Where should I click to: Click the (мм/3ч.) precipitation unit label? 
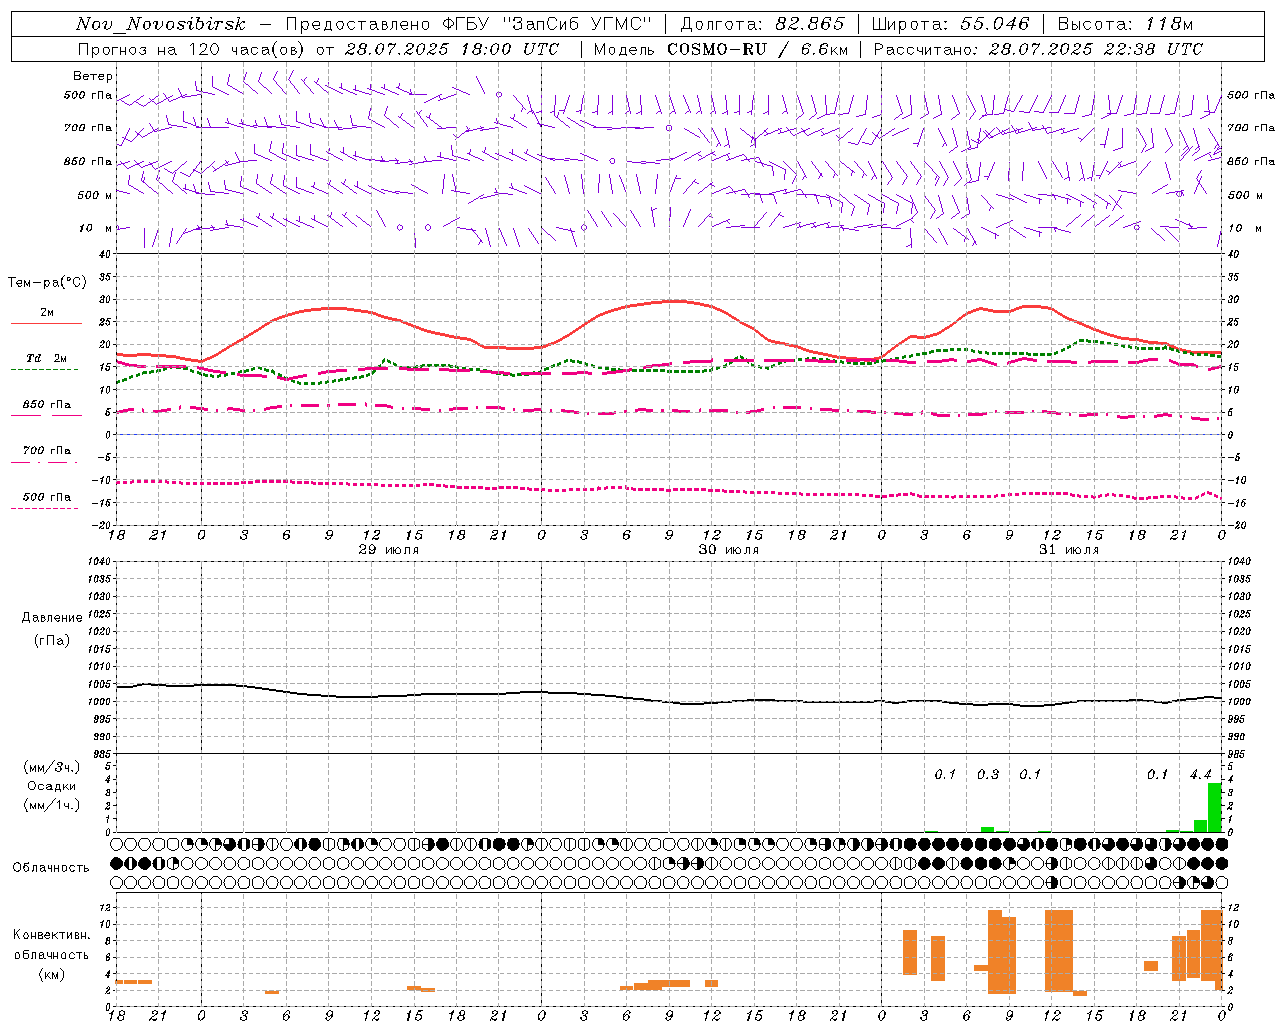coord(51,767)
